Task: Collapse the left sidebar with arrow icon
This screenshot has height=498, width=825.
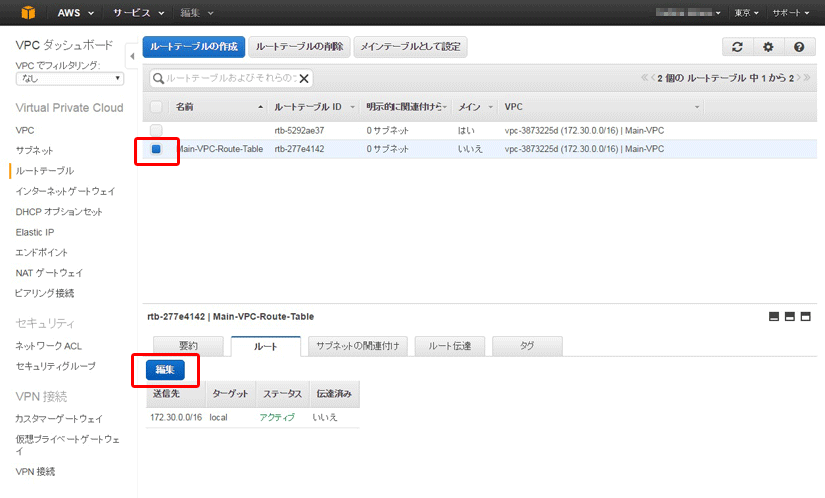Action: [133, 56]
